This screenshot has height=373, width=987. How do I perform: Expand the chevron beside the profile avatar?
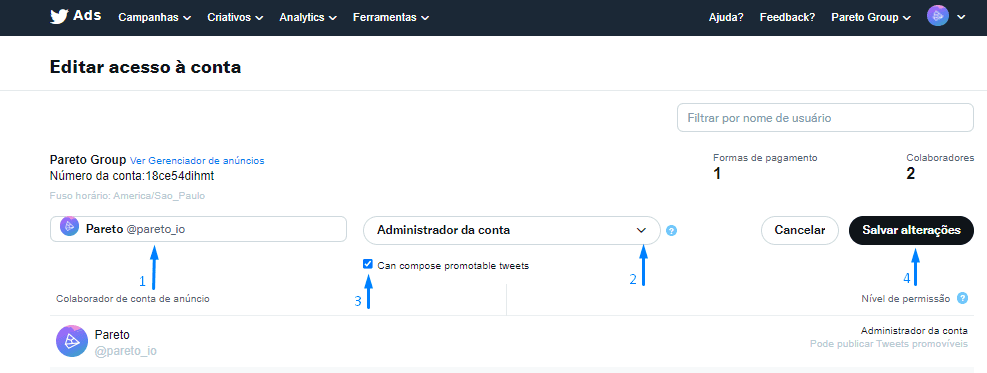pos(961,18)
